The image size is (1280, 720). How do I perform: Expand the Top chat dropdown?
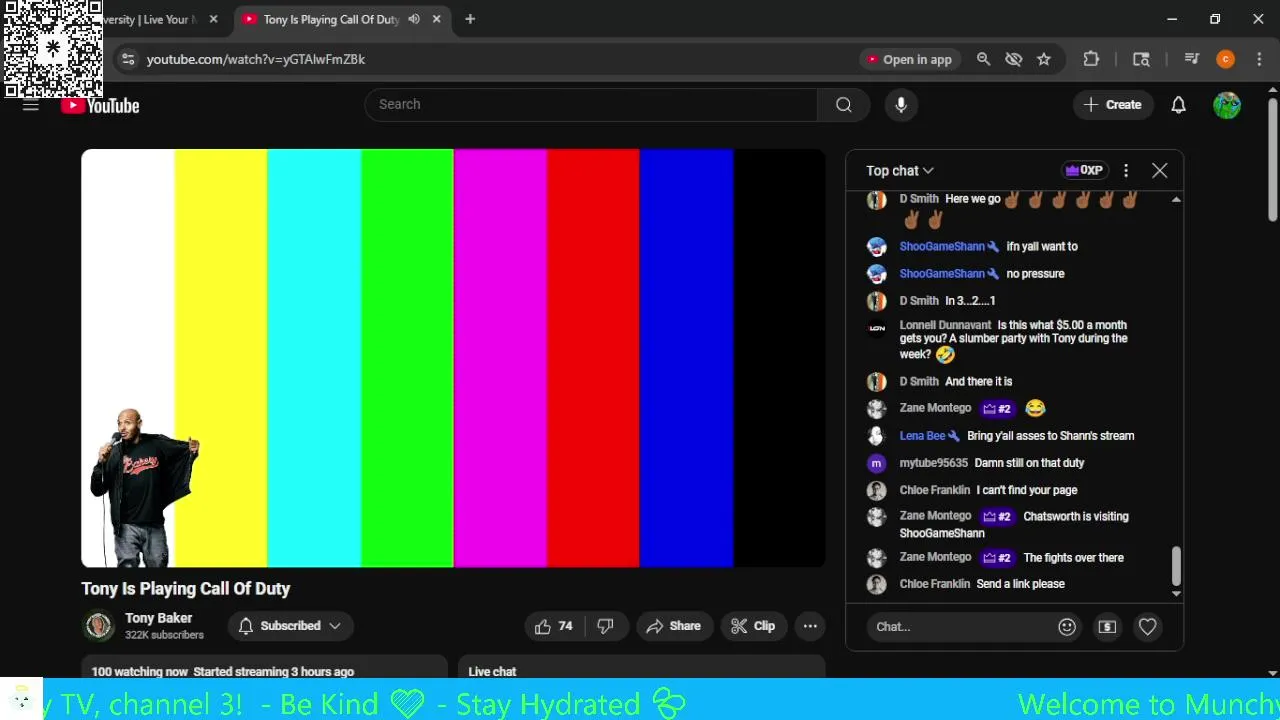pyautogui.click(x=900, y=171)
